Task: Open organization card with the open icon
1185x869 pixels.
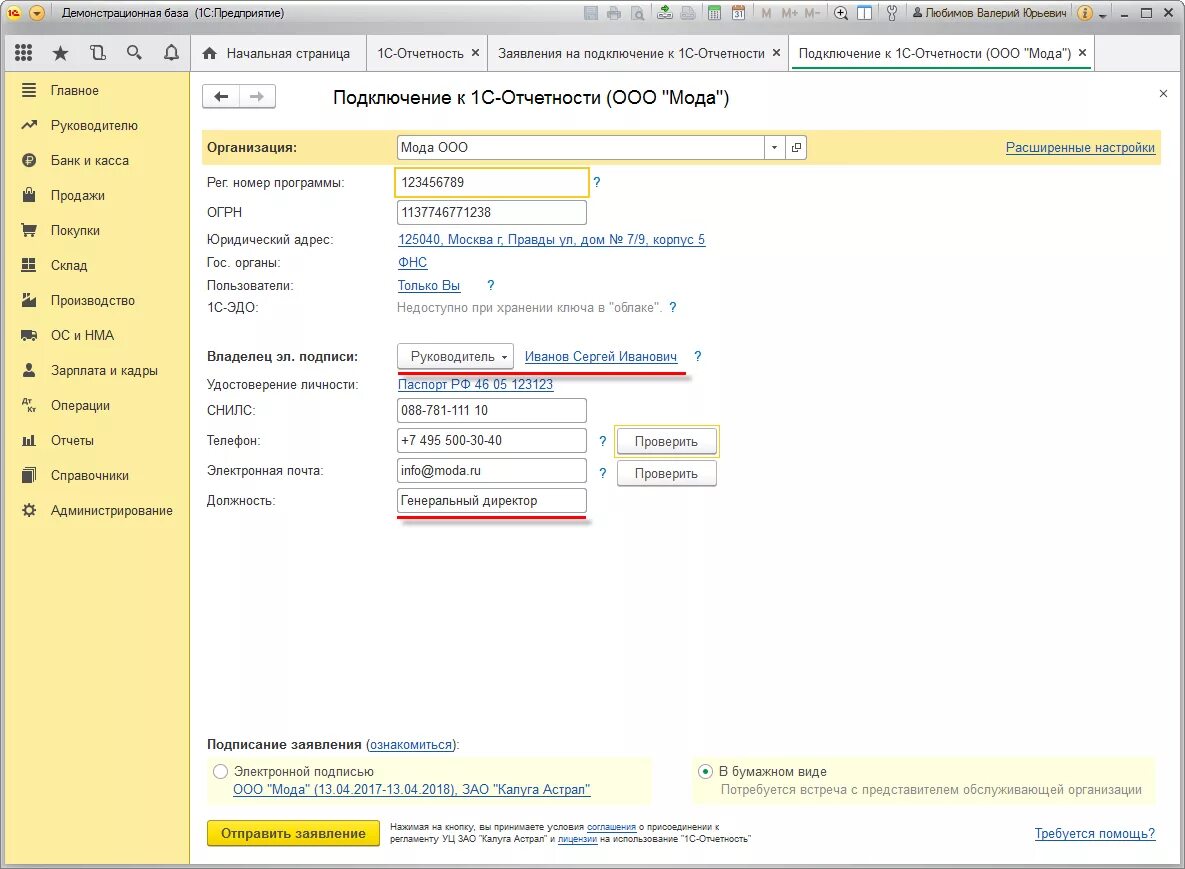Action: tap(796, 147)
